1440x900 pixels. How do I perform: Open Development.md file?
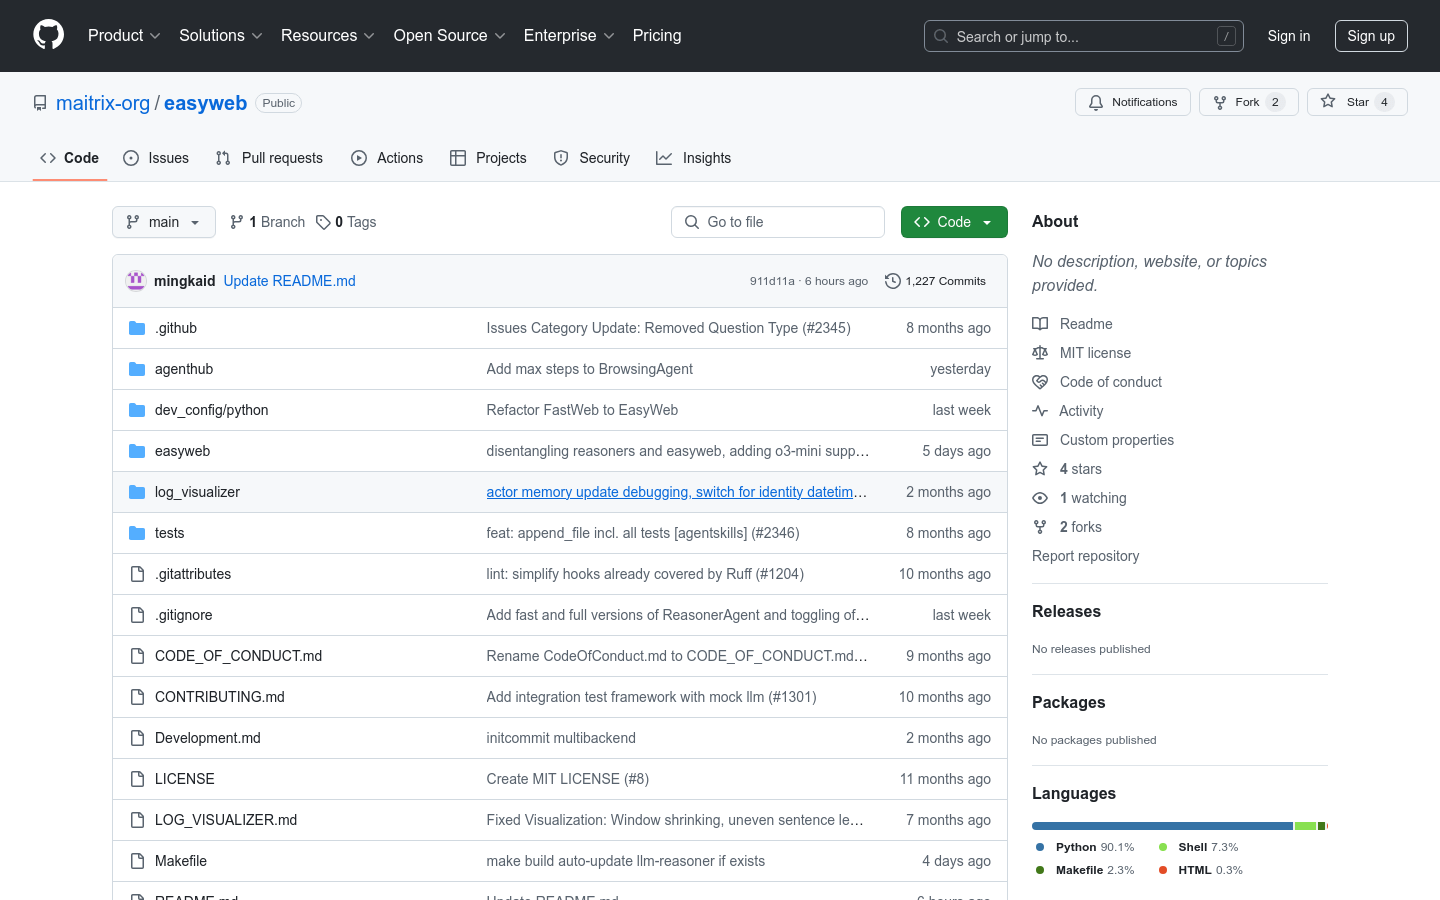[208, 738]
